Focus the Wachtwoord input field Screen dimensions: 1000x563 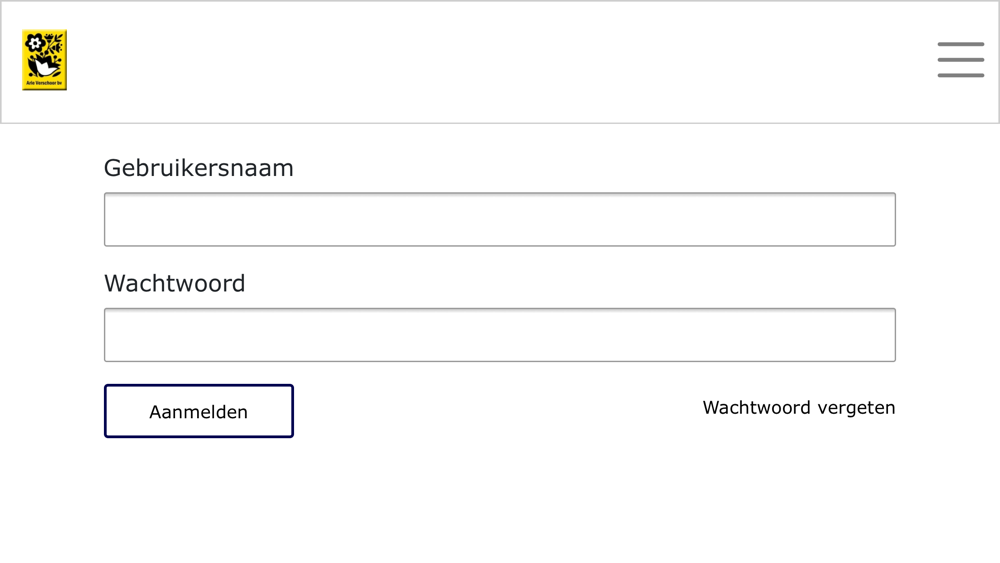[x=500, y=335]
